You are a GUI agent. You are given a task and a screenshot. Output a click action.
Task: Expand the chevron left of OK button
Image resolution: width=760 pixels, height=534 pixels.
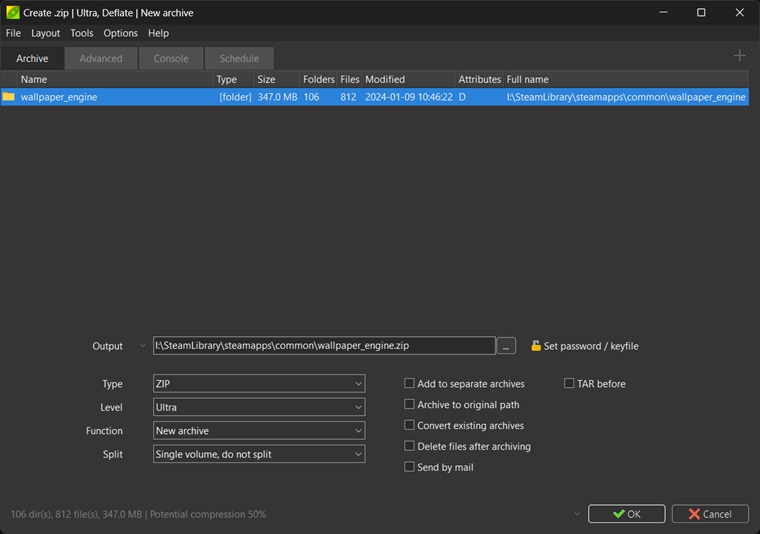pyautogui.click(x=577, y=514)
